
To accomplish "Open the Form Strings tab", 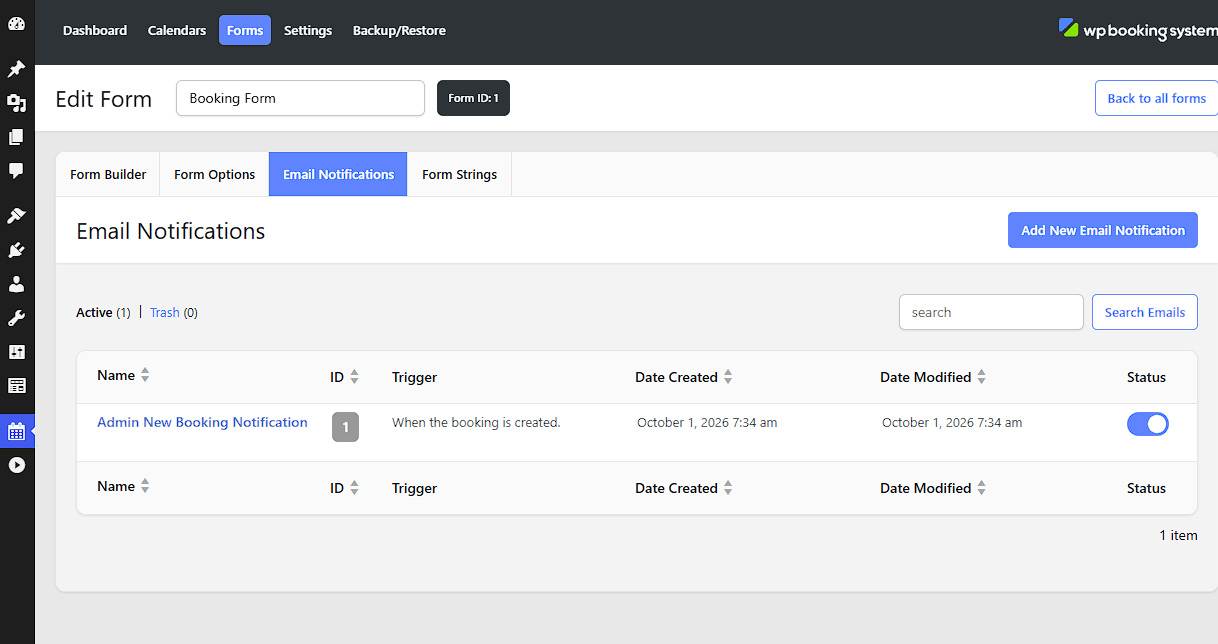I will point(459,174).
